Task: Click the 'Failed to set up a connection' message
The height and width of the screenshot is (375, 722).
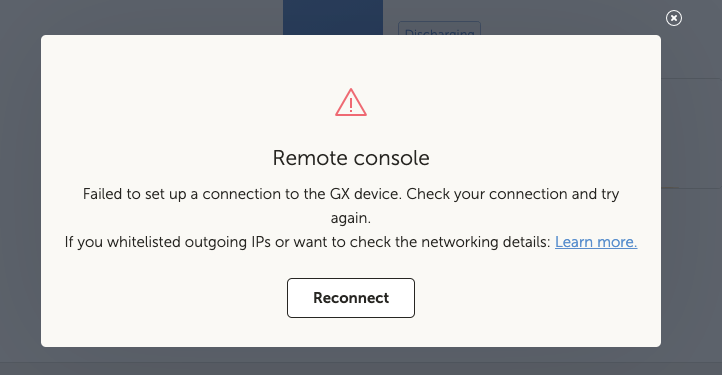Action: pos(243,194)
